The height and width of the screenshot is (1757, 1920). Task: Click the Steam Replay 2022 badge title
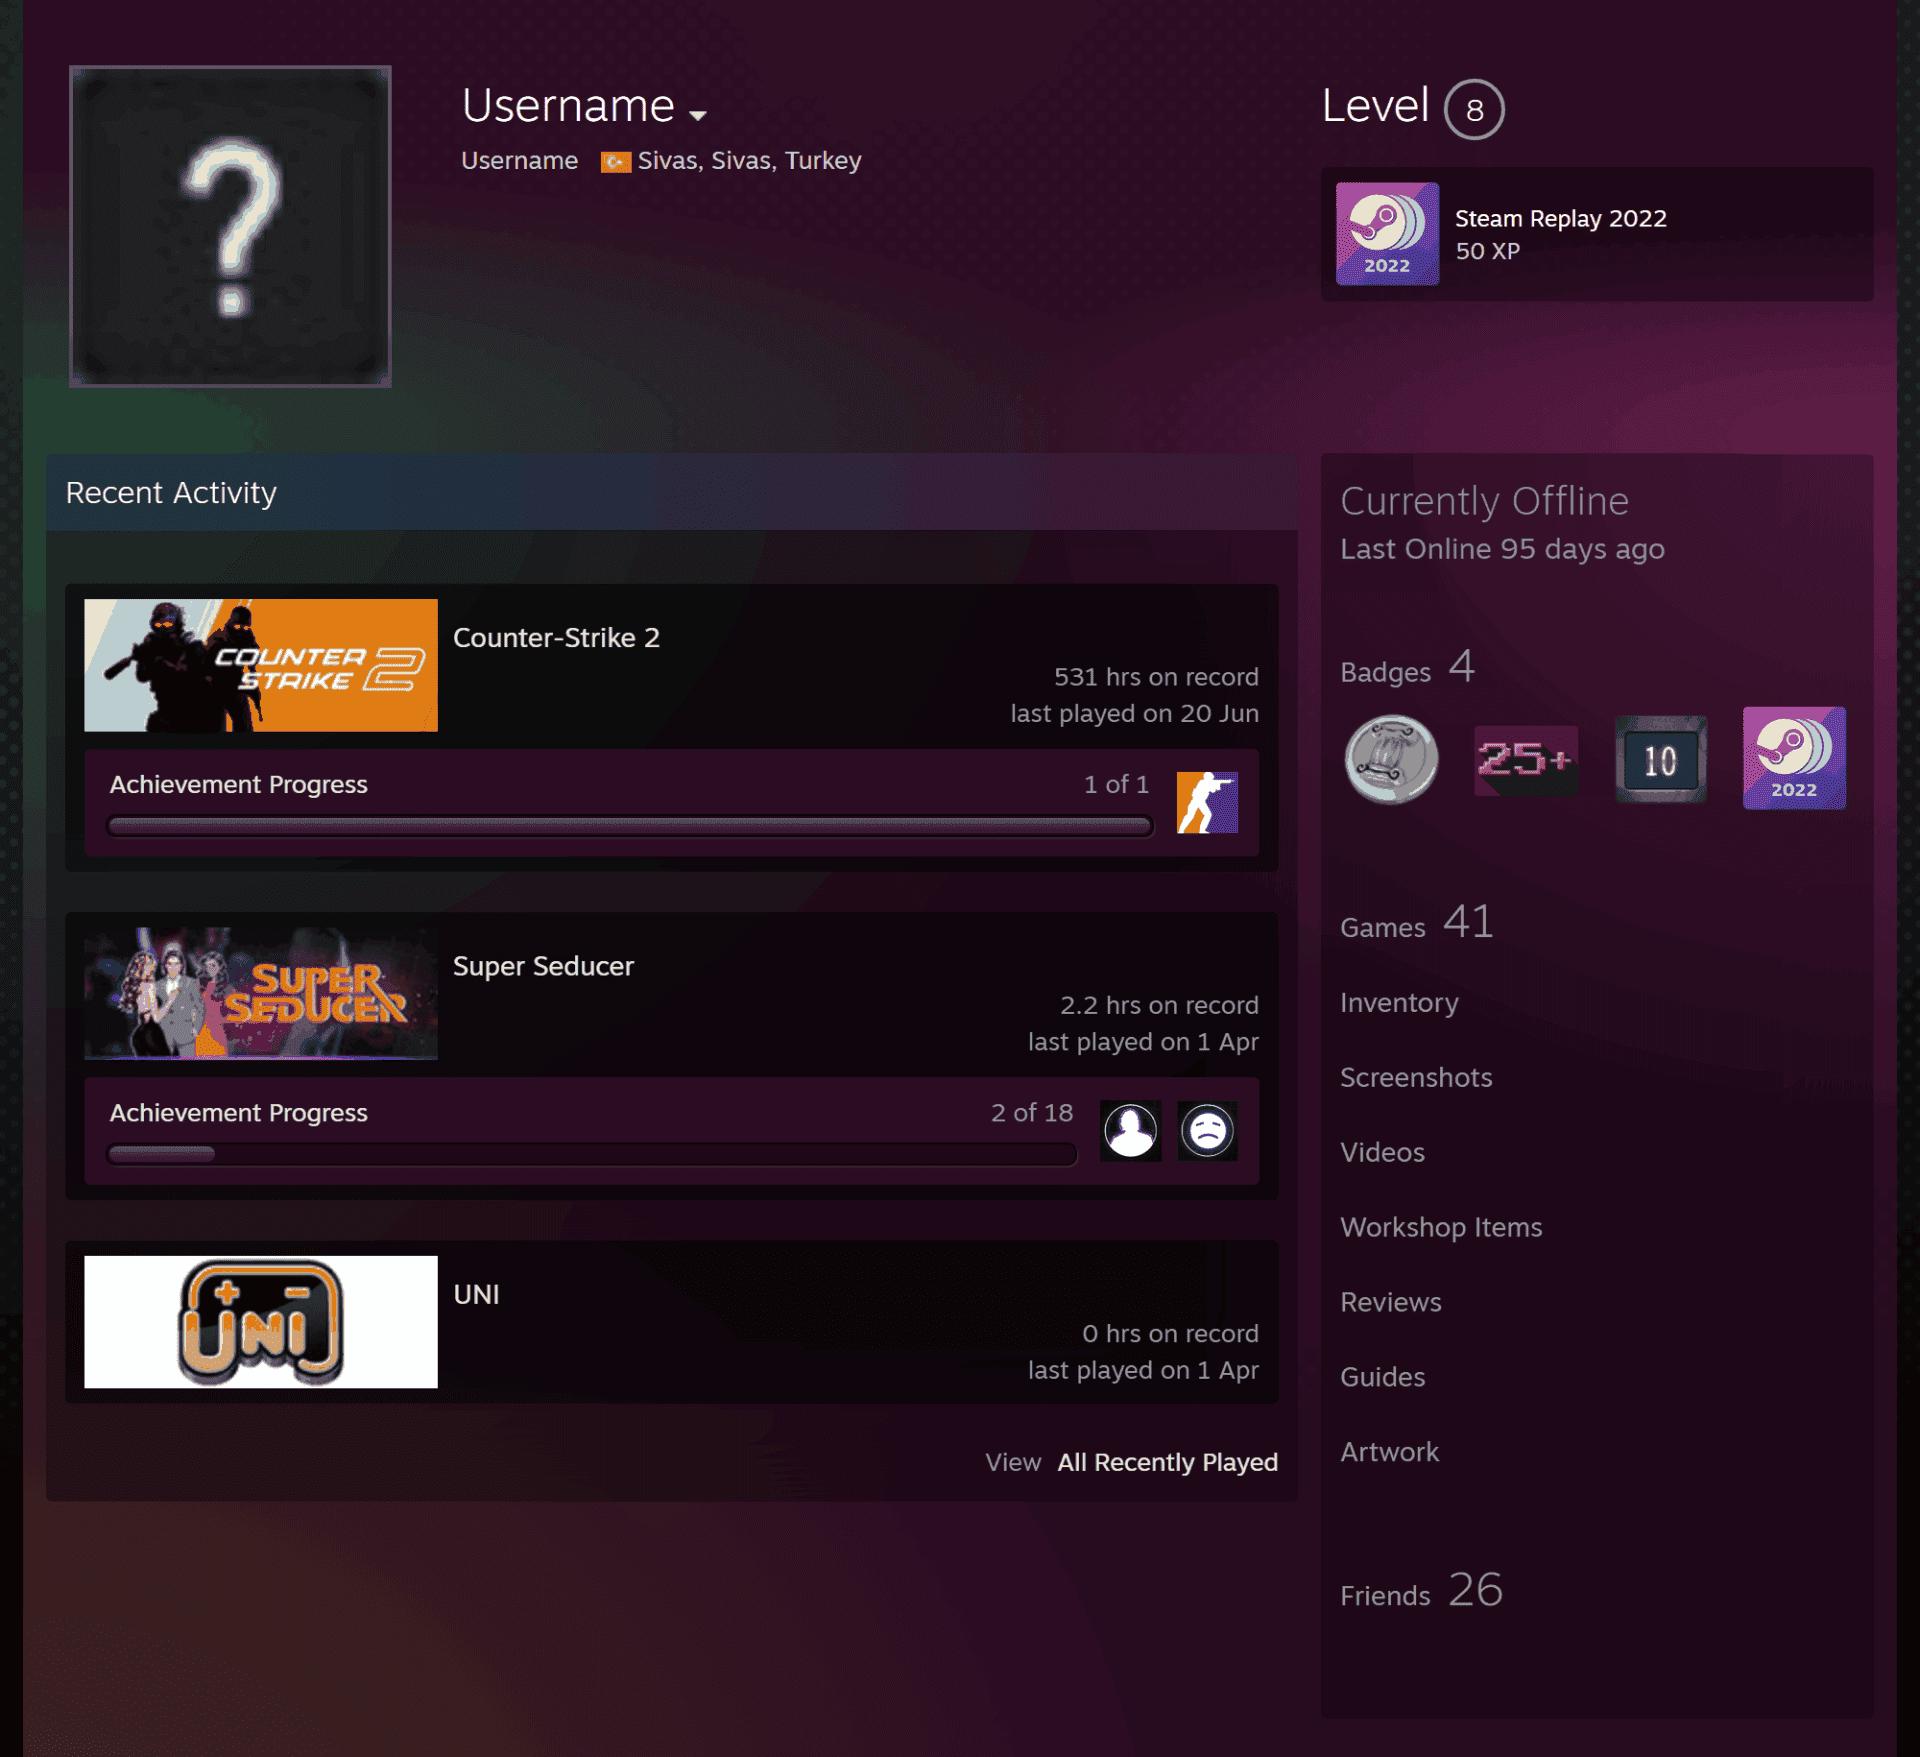point(1560,218)
